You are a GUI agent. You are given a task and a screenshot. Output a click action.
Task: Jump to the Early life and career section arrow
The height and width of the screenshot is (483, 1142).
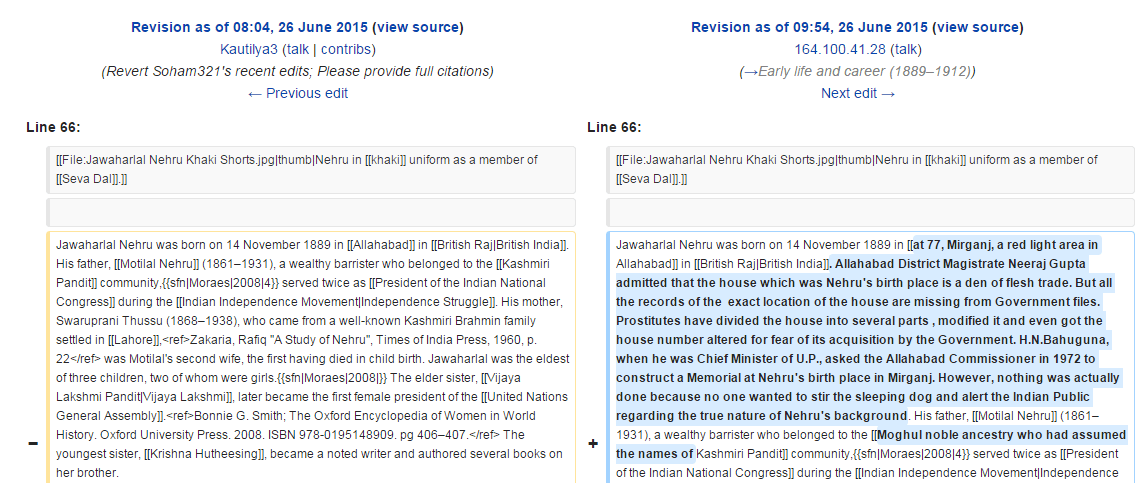coord(748,71)
